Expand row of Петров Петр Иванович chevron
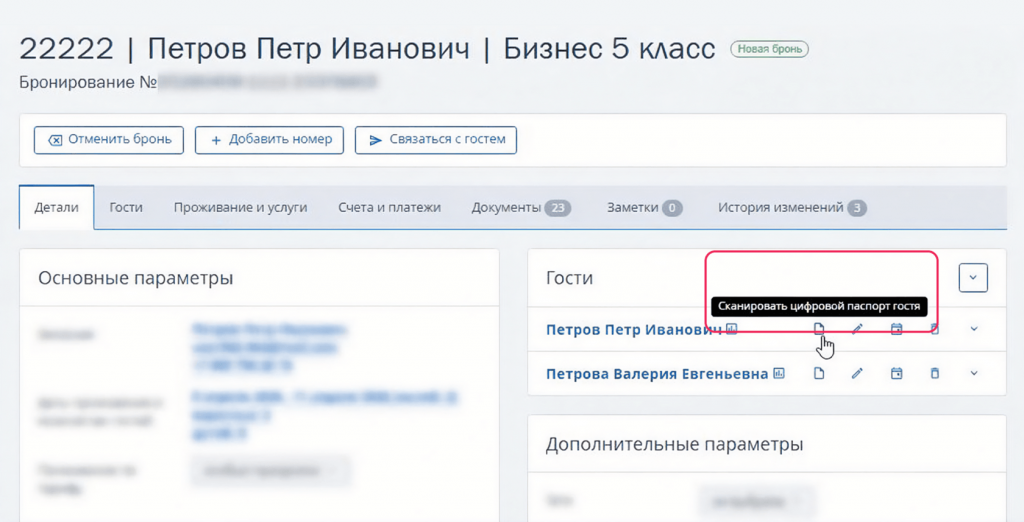 coord(974,329)
